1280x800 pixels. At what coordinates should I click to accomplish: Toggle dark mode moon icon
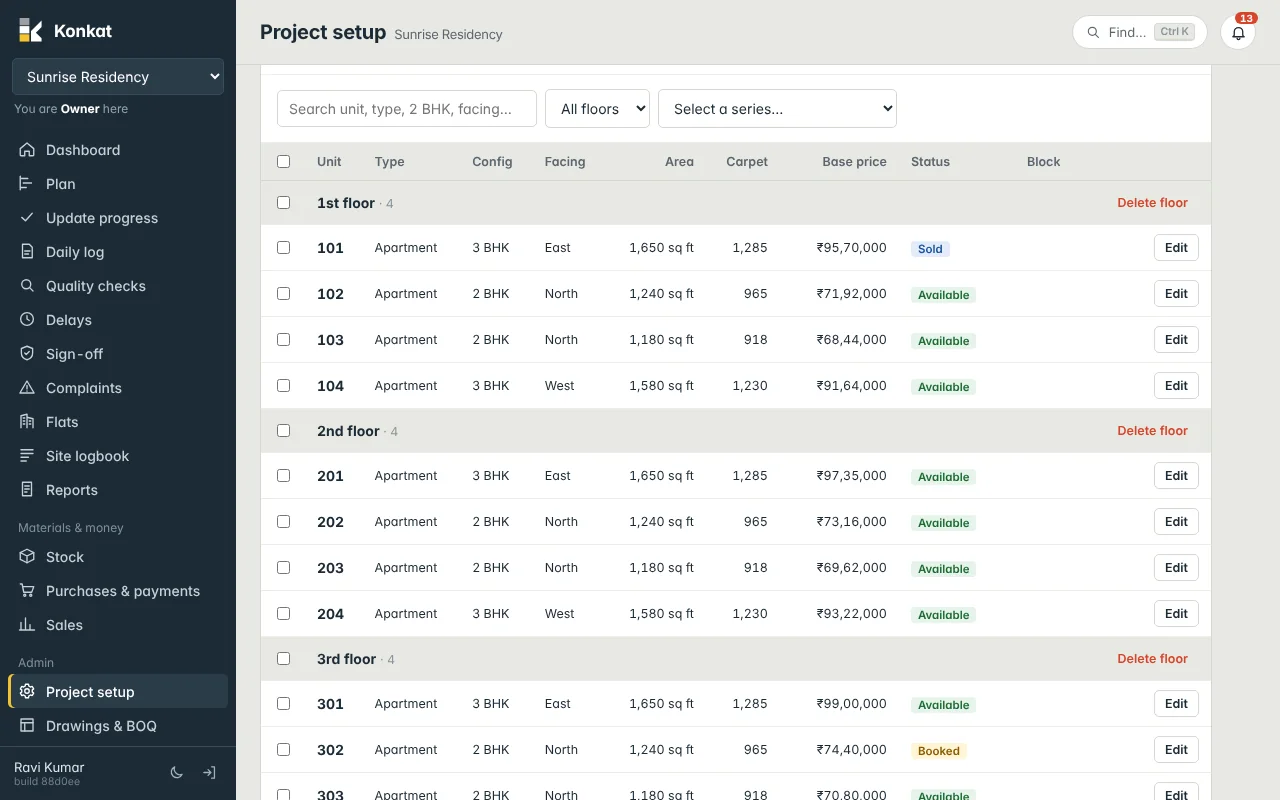click(177, 772)
